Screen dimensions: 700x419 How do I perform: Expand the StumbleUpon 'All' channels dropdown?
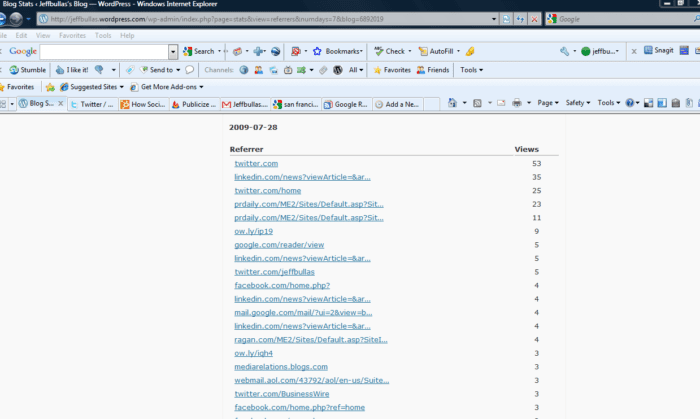[x=356, y=70]
